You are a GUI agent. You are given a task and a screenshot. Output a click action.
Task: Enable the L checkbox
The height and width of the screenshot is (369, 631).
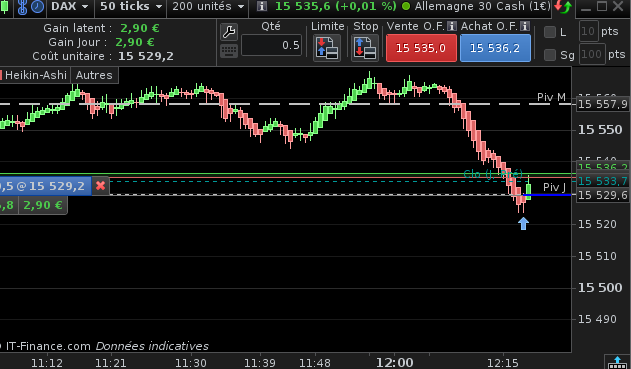point(550,32)
